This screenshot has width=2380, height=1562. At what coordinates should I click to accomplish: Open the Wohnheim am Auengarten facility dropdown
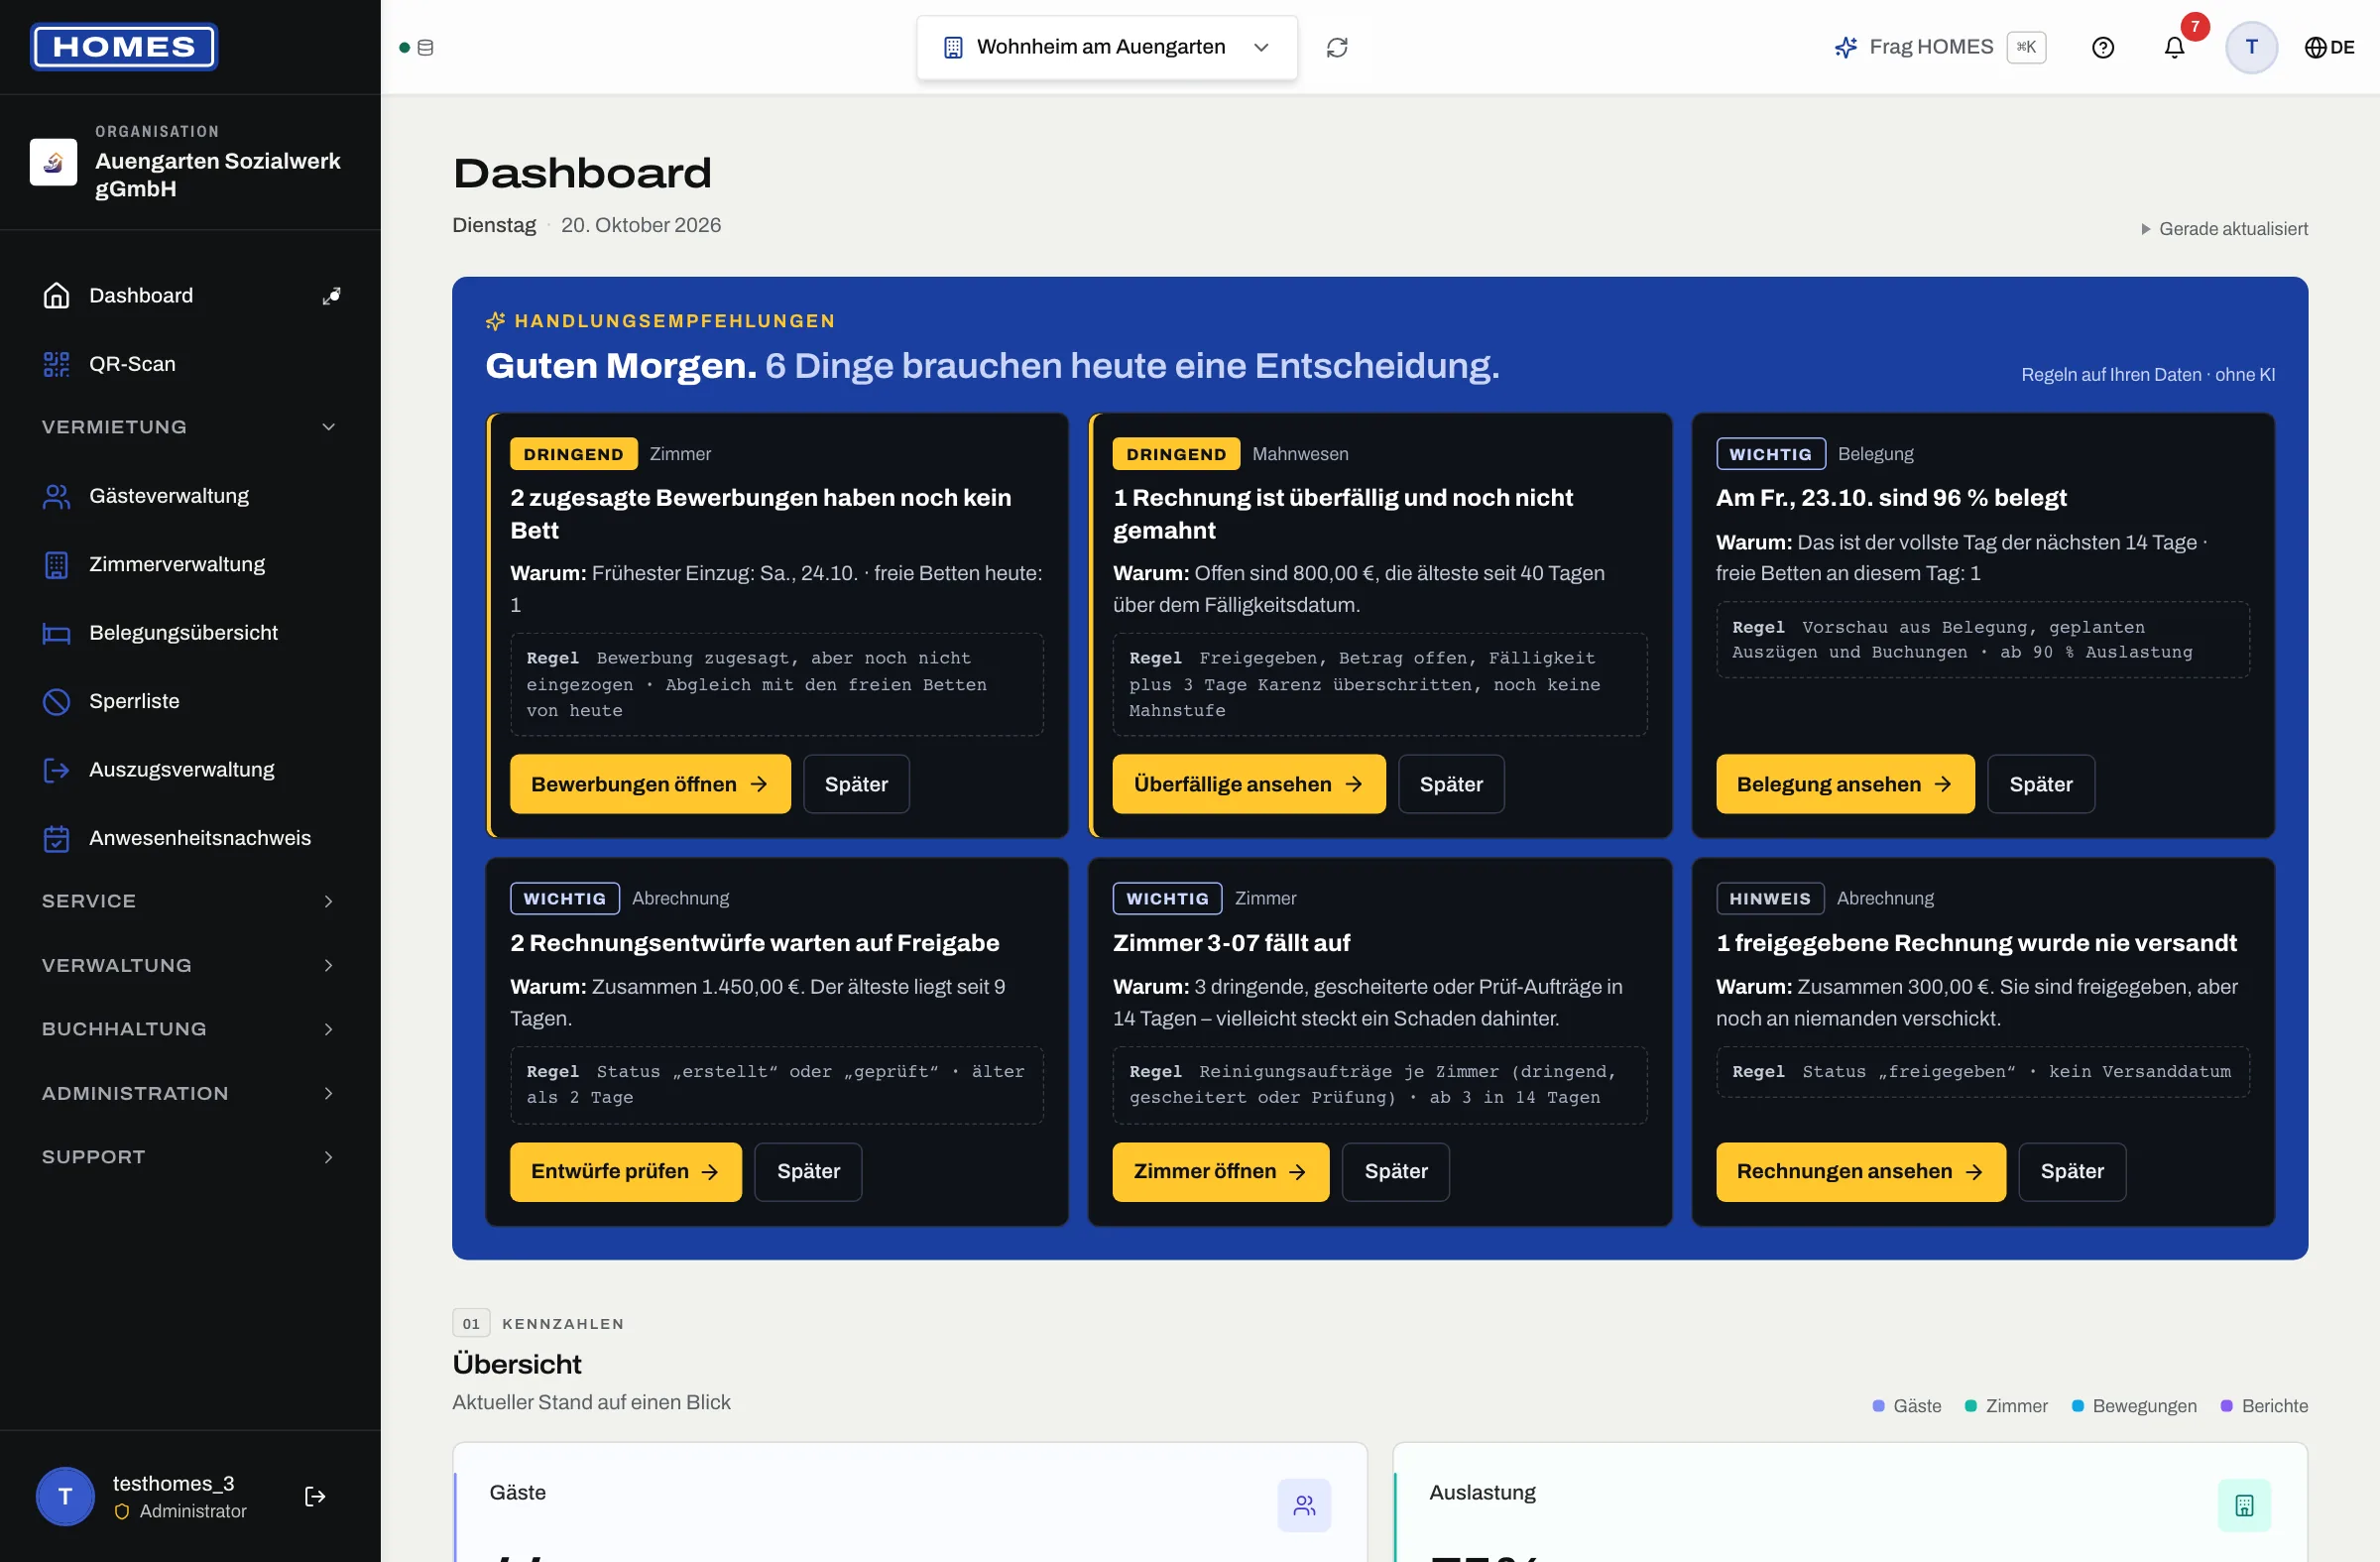1107,47
